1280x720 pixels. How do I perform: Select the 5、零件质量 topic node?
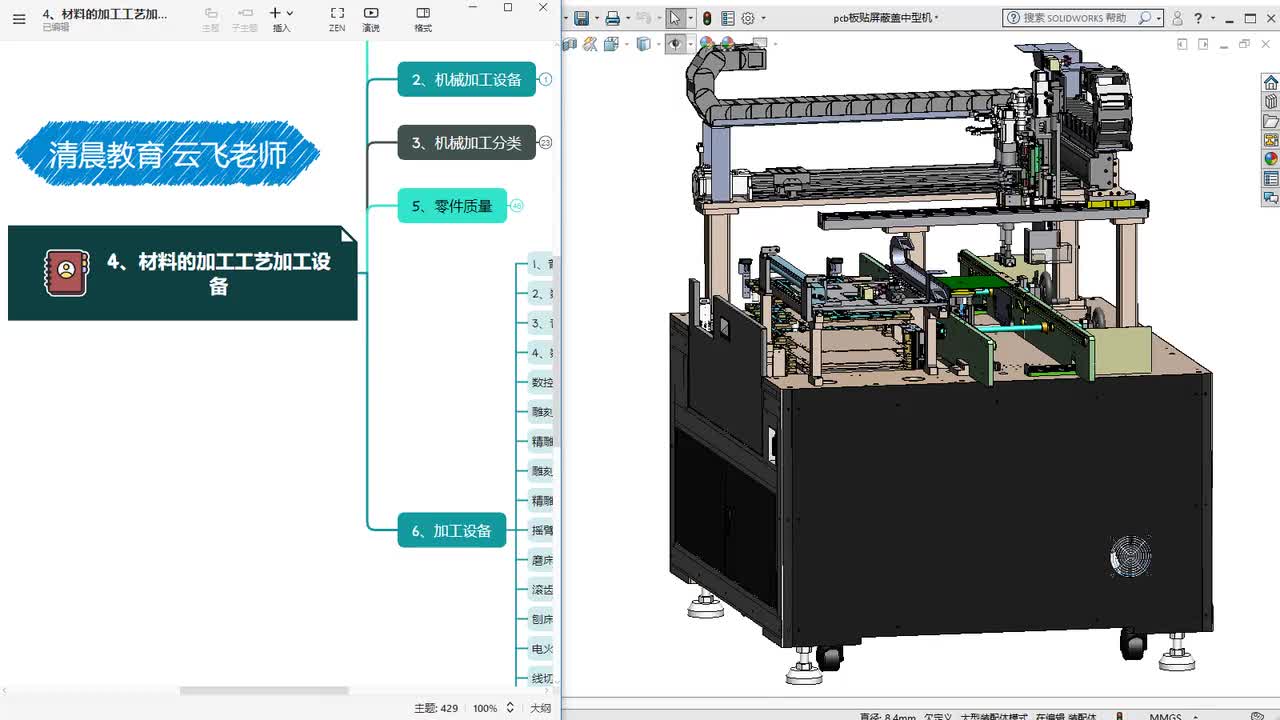click(x=452, y=206)
